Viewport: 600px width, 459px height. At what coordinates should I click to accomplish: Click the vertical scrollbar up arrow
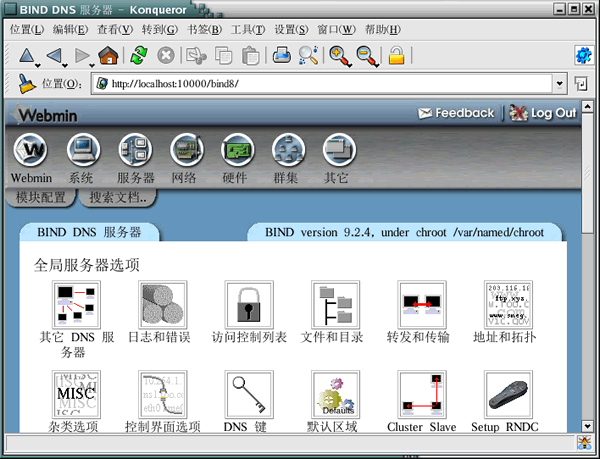coord(587,106)
